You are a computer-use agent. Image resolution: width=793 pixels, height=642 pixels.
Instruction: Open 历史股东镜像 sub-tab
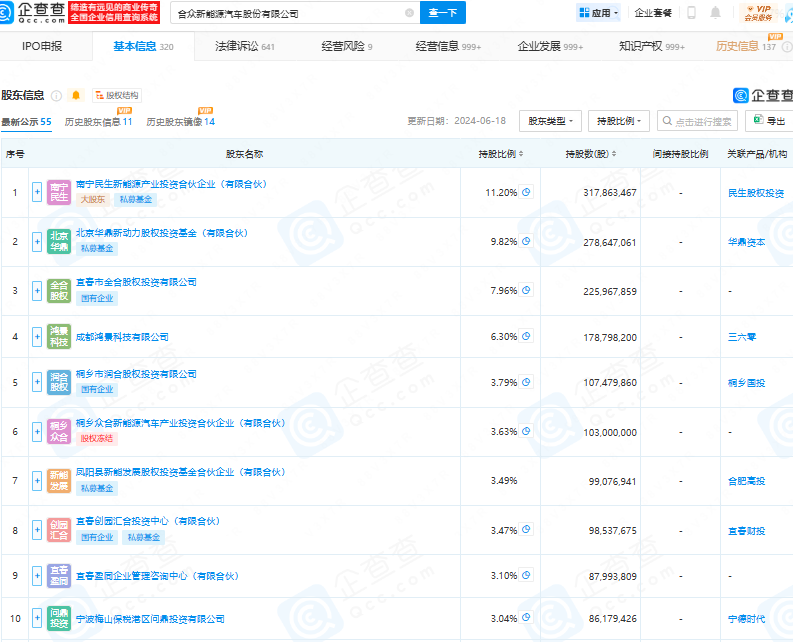click(181, 122)
